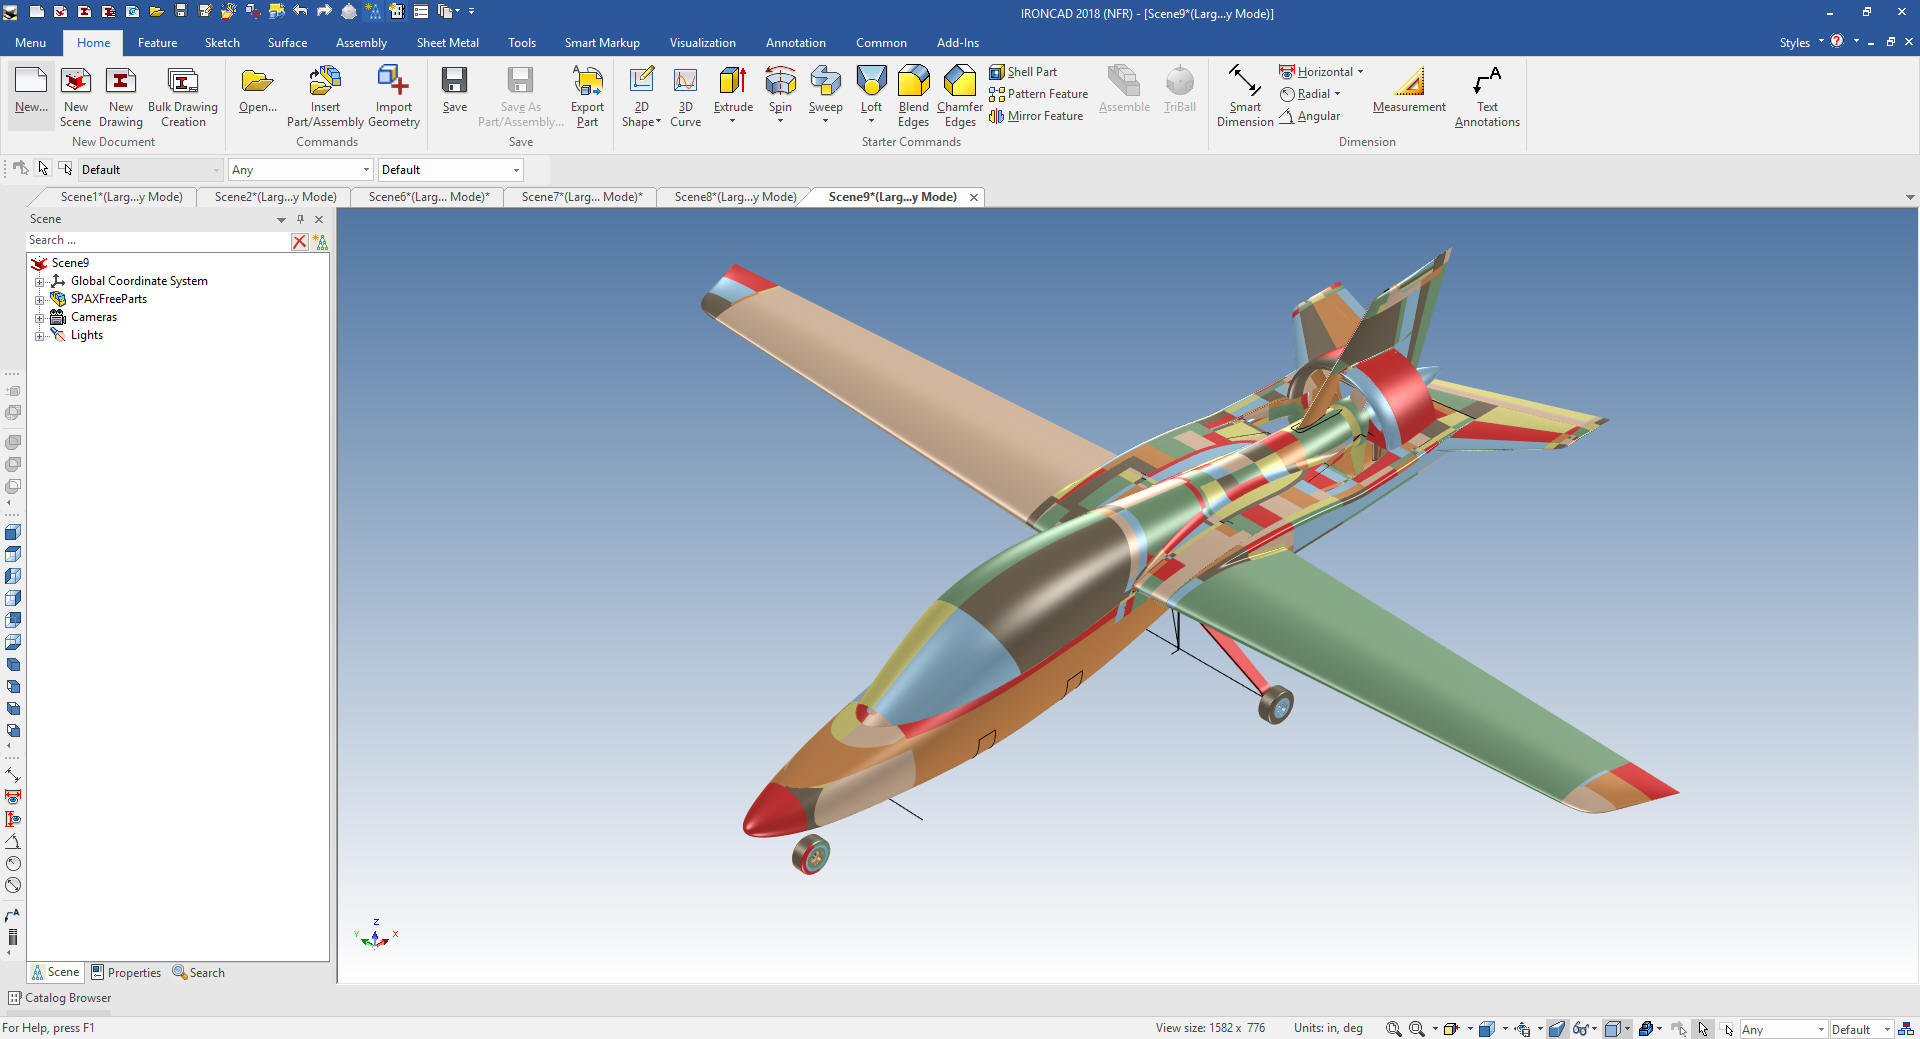Pin the Scene panel with pushpin
This screenshot has height=1039, width=1920.
300,219
